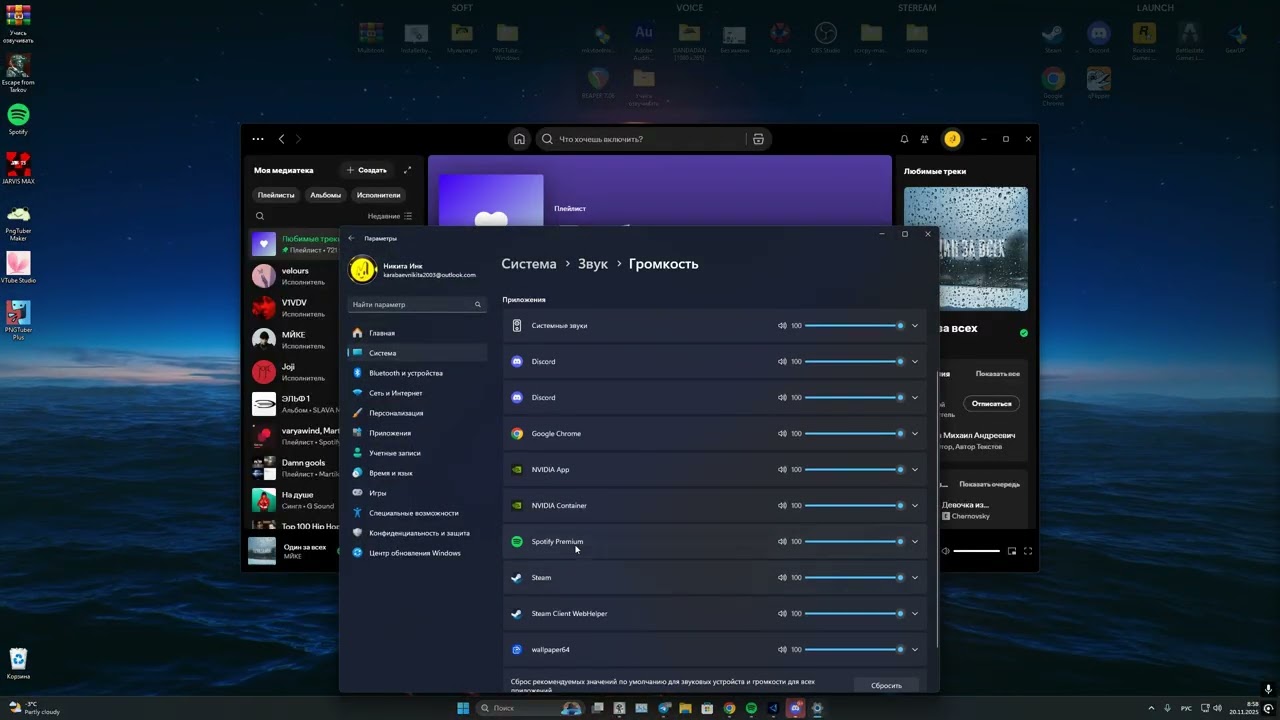Click Показать все link in Spotify
Image resolution: width=1280 pixels, height=720 pixels.
coord(998,373)
